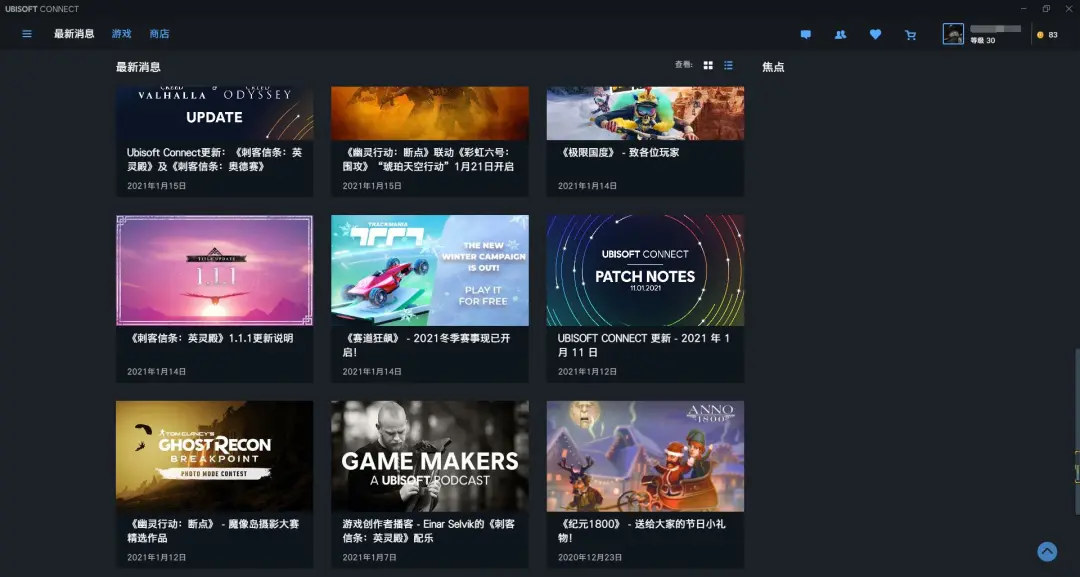The height and width of the screenshot is (577, 1080).
Task: Open the shopping cart
Action: click(x=910, y=34)
